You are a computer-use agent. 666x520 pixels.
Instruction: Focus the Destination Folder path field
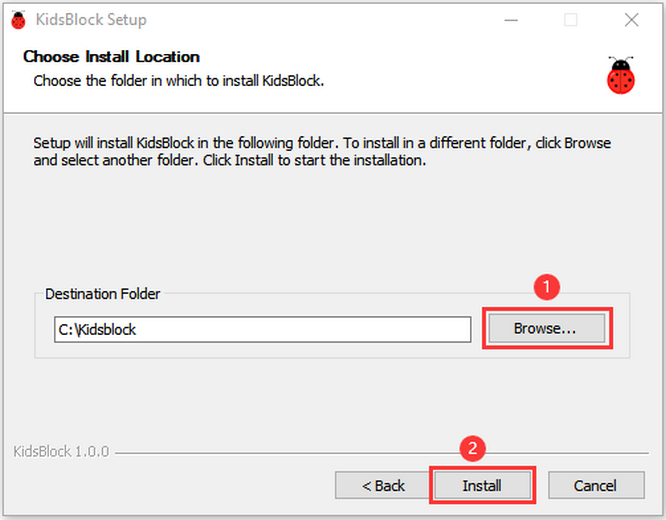click(262, 329)
